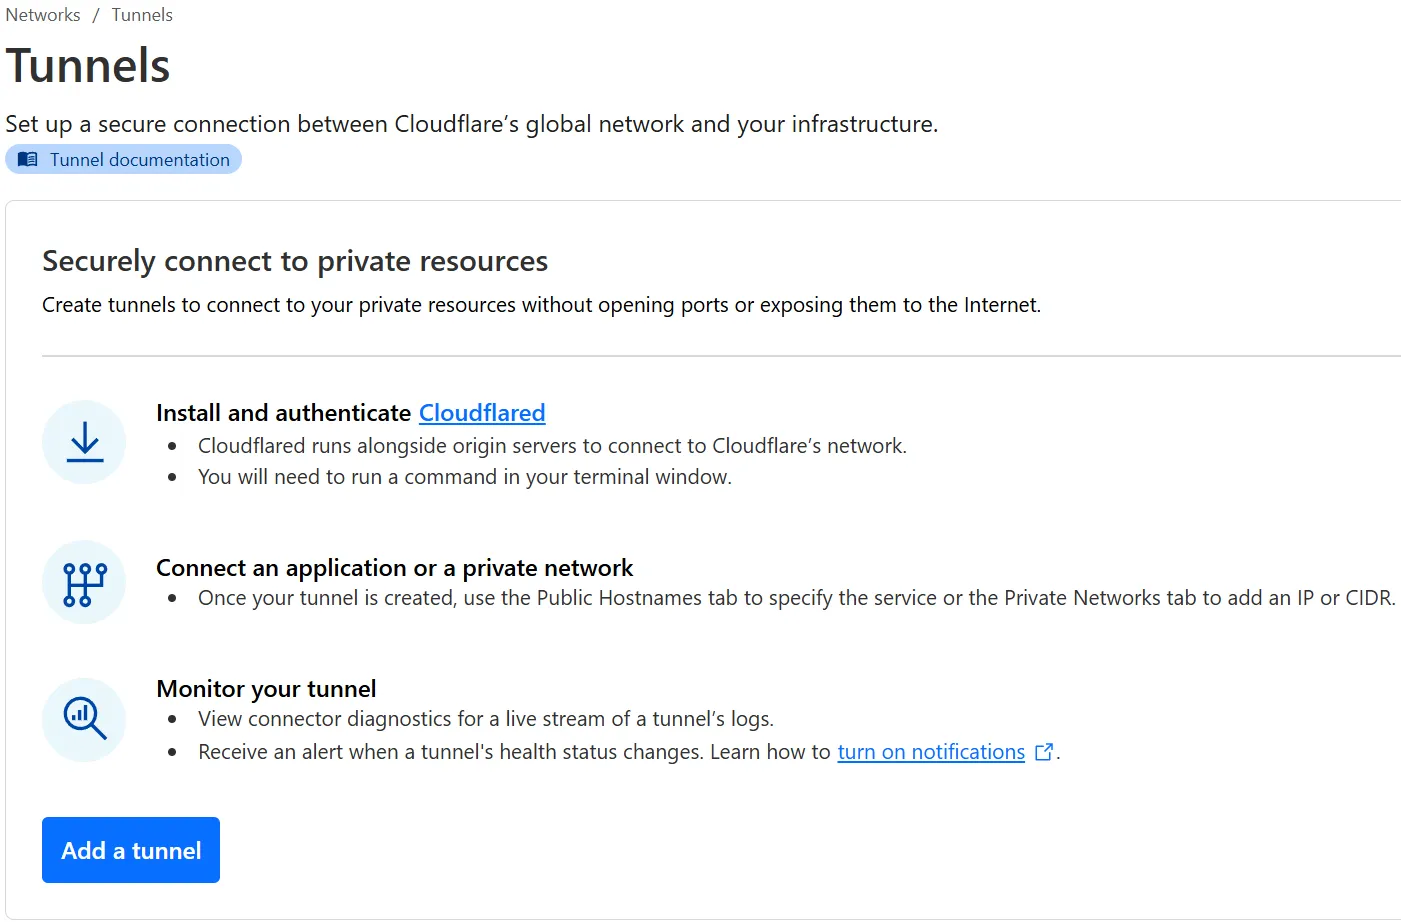
Task: Select the network nodes icon for connecting applications
Action: point(84,581)
